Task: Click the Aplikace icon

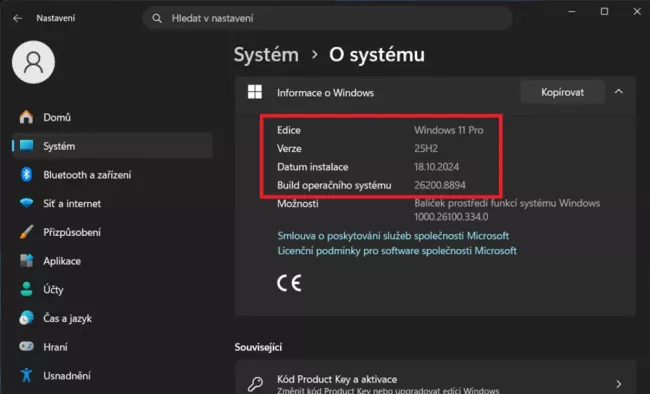Action: click(27, 260)
